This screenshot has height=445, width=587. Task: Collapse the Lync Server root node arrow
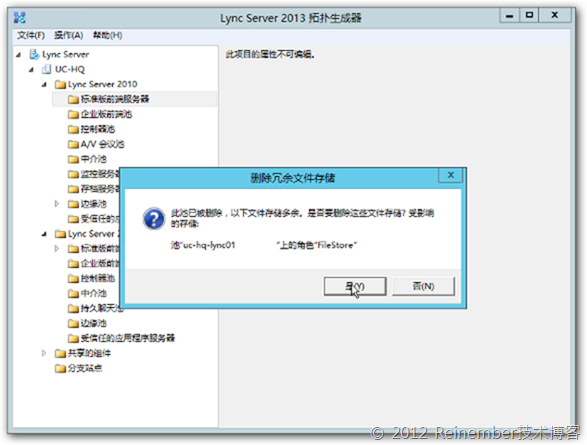(19, 55)
